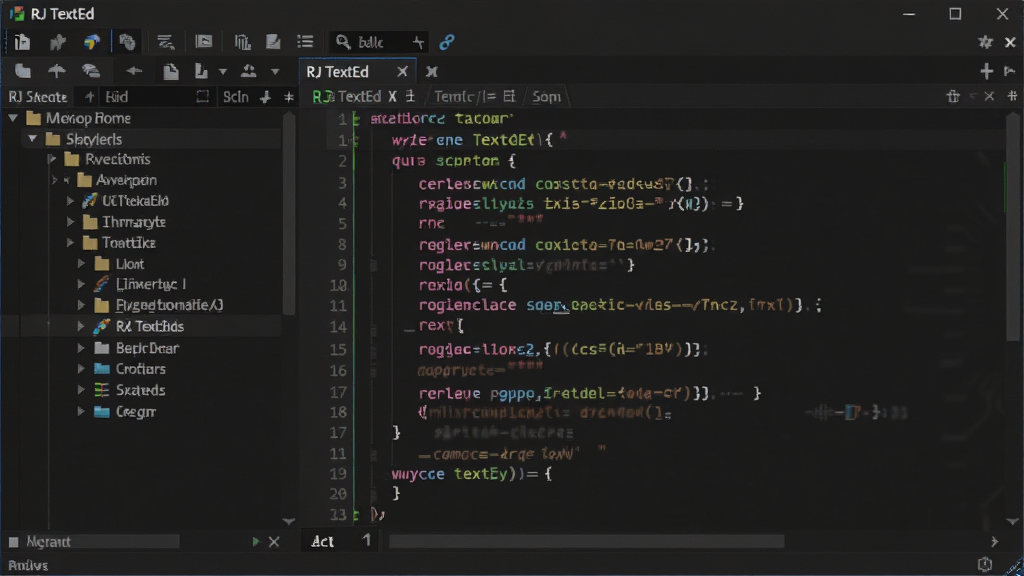1024x576 pixels.
Task: Toggle the pin icon in the sidebar header
Action: tap(265, 97)
